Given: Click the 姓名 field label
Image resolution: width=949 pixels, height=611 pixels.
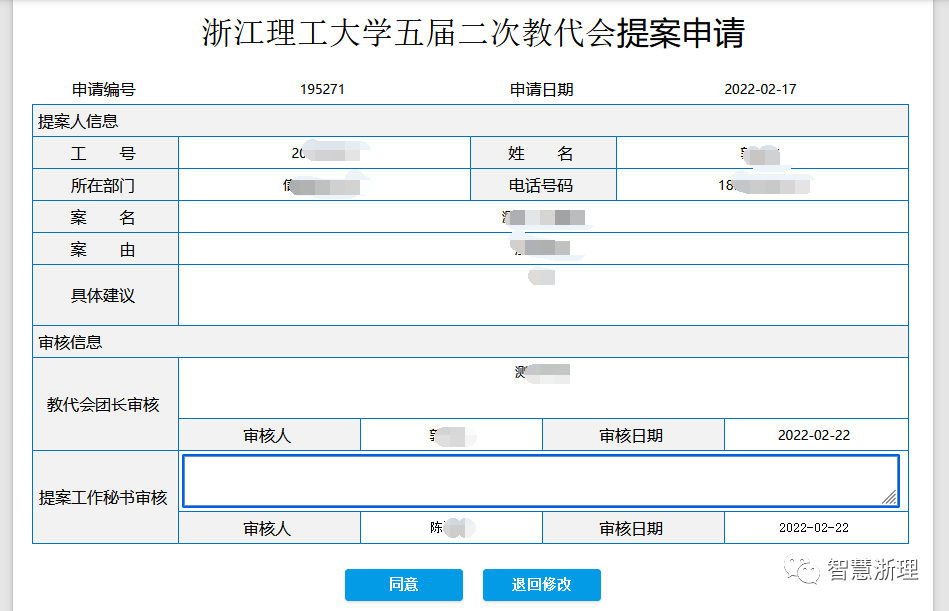Looking at the screenshot, I should [541, 154].
